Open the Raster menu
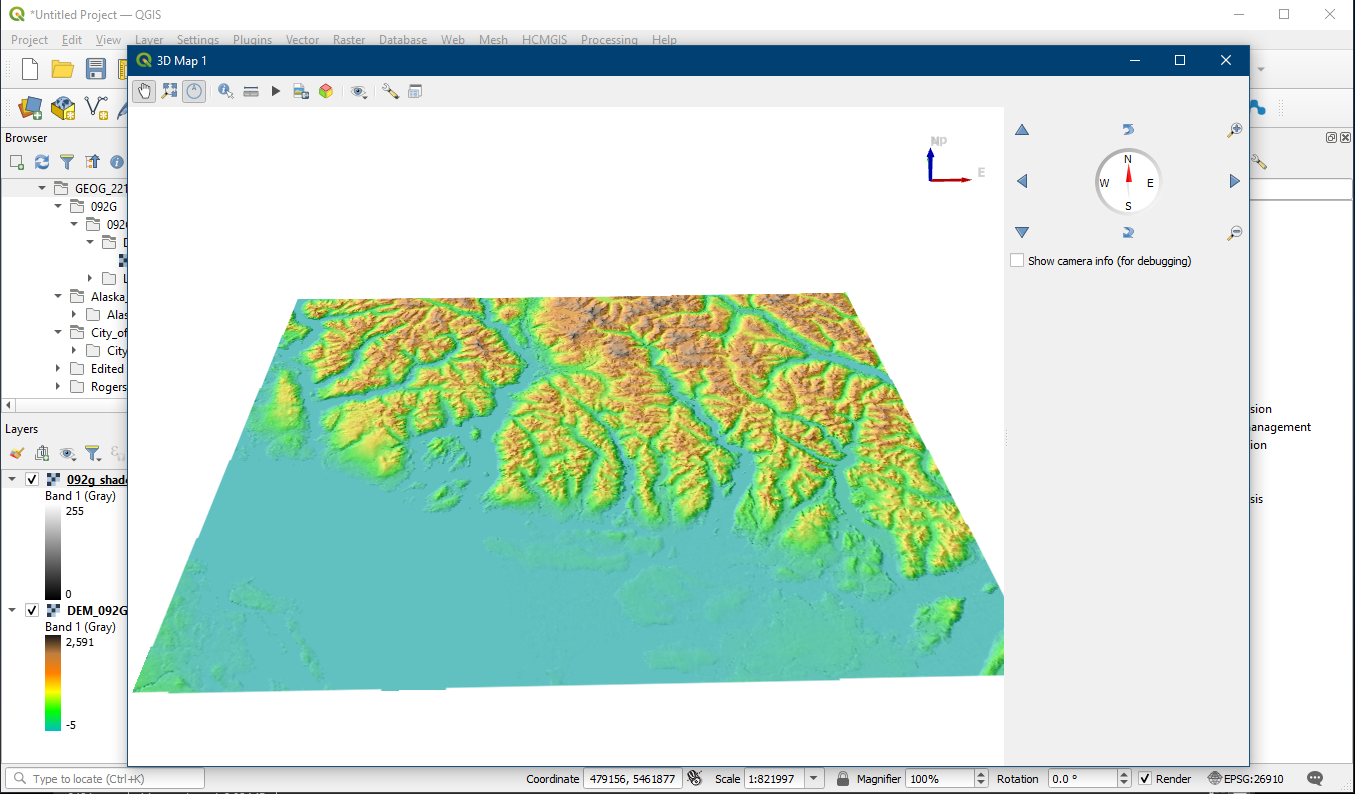The height and width of the screenshot is (794, 1355). tap(349, 40)
